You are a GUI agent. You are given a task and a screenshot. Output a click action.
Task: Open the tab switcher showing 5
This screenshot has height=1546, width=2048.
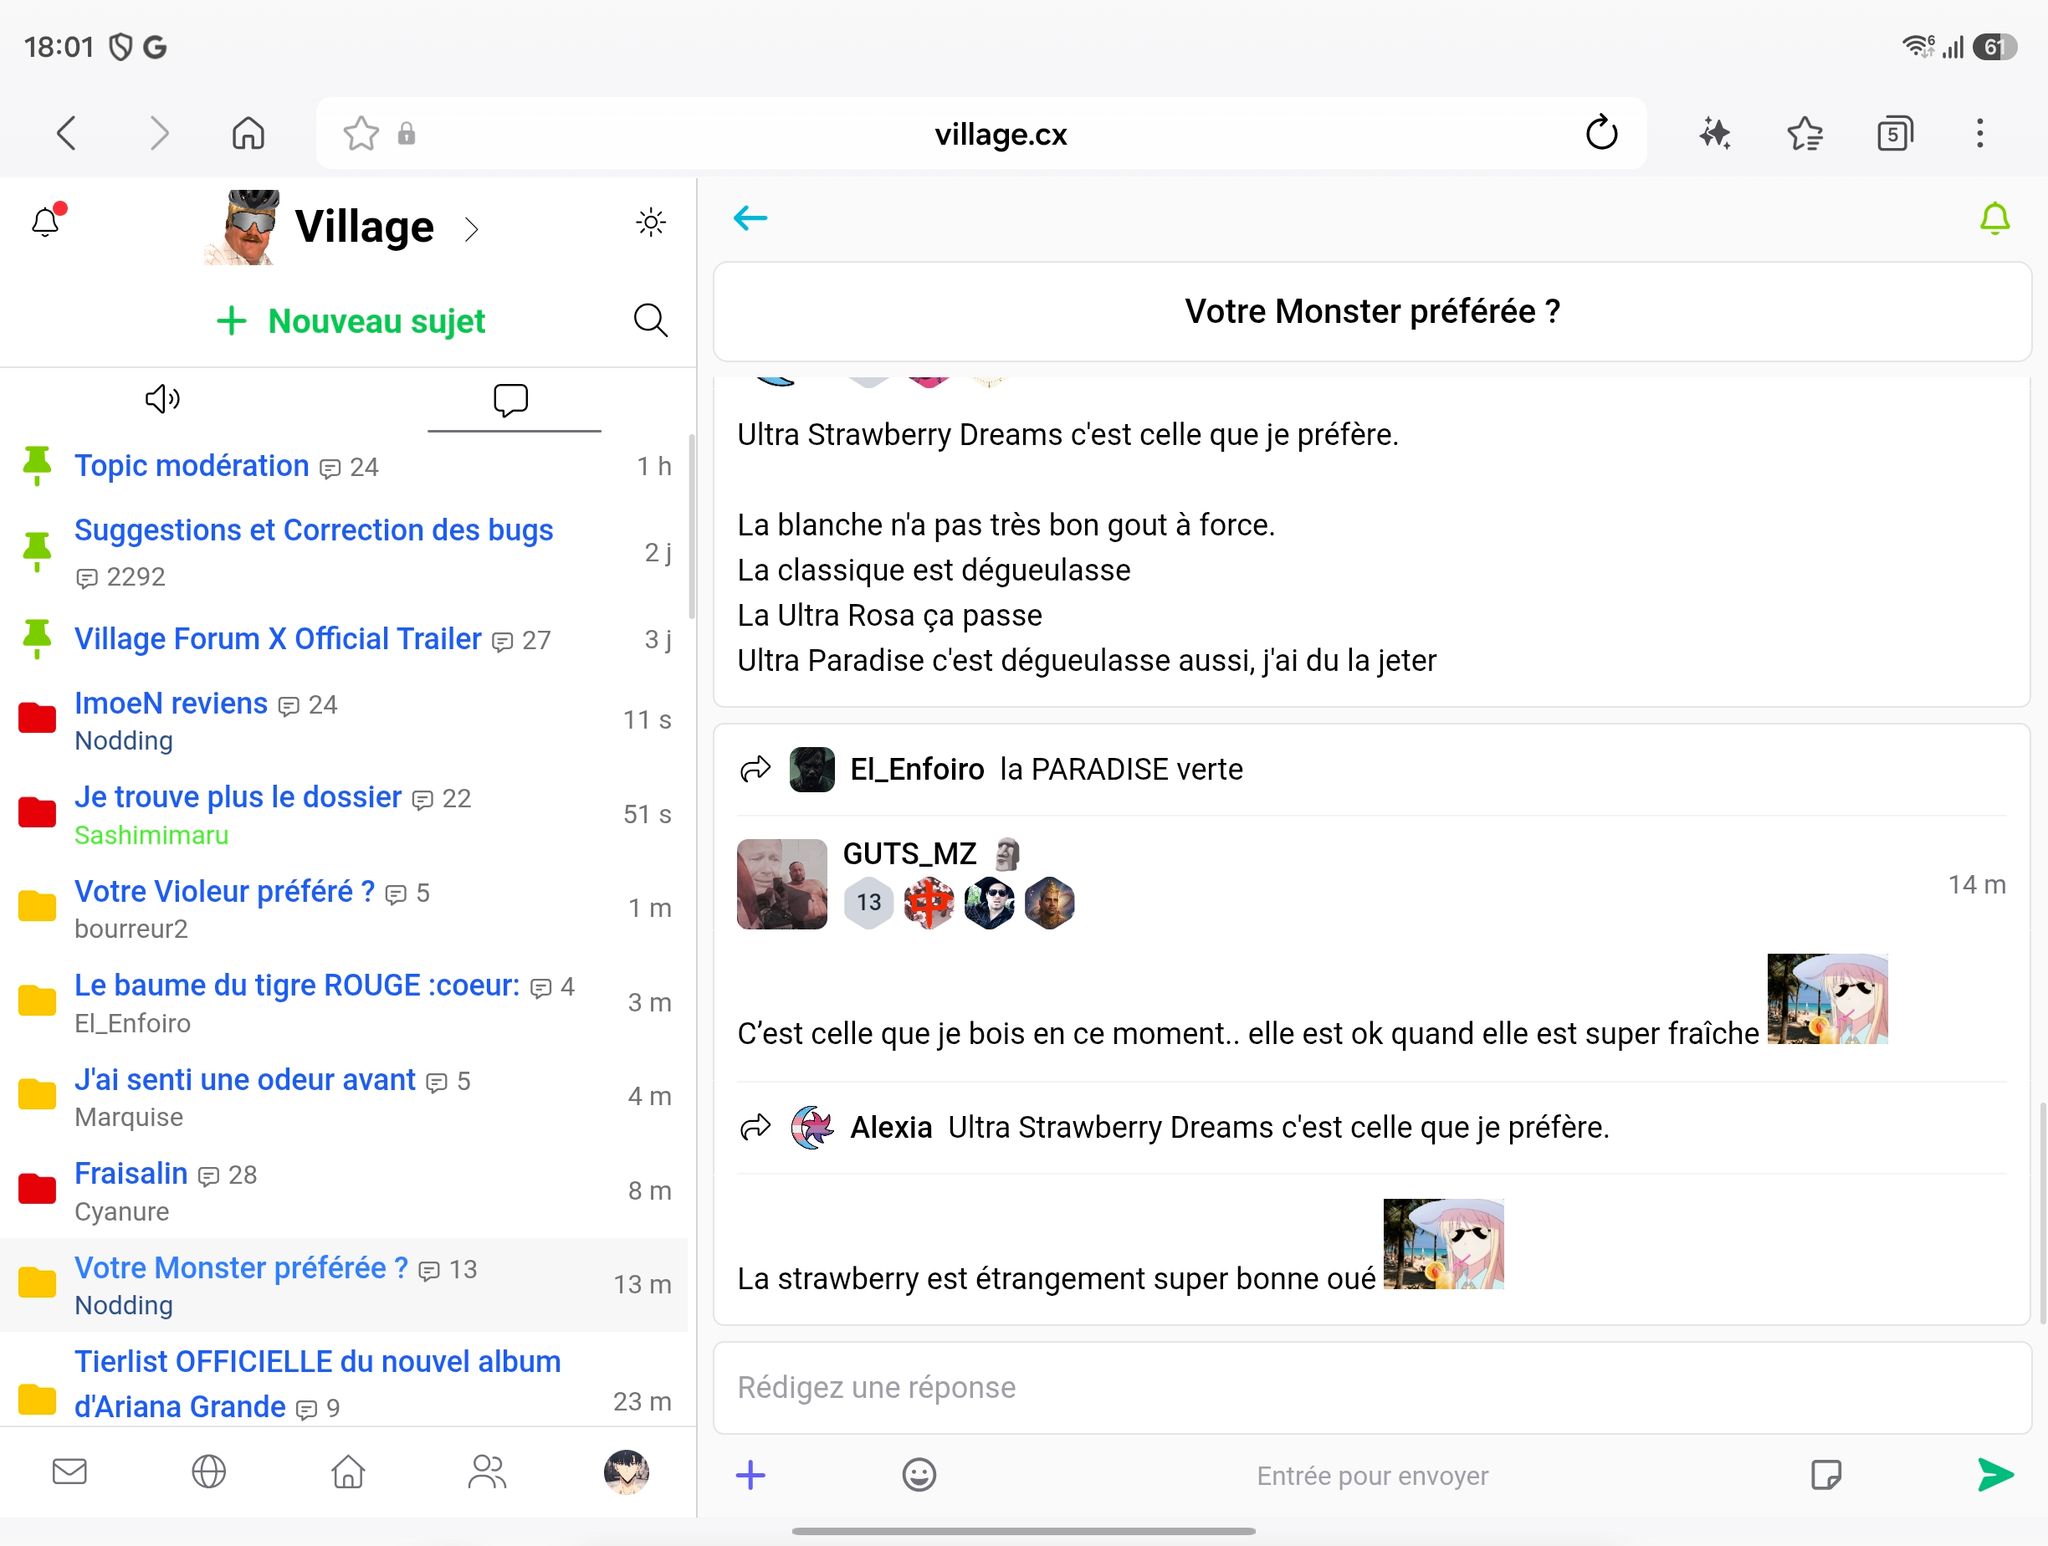click(1894, 133)
